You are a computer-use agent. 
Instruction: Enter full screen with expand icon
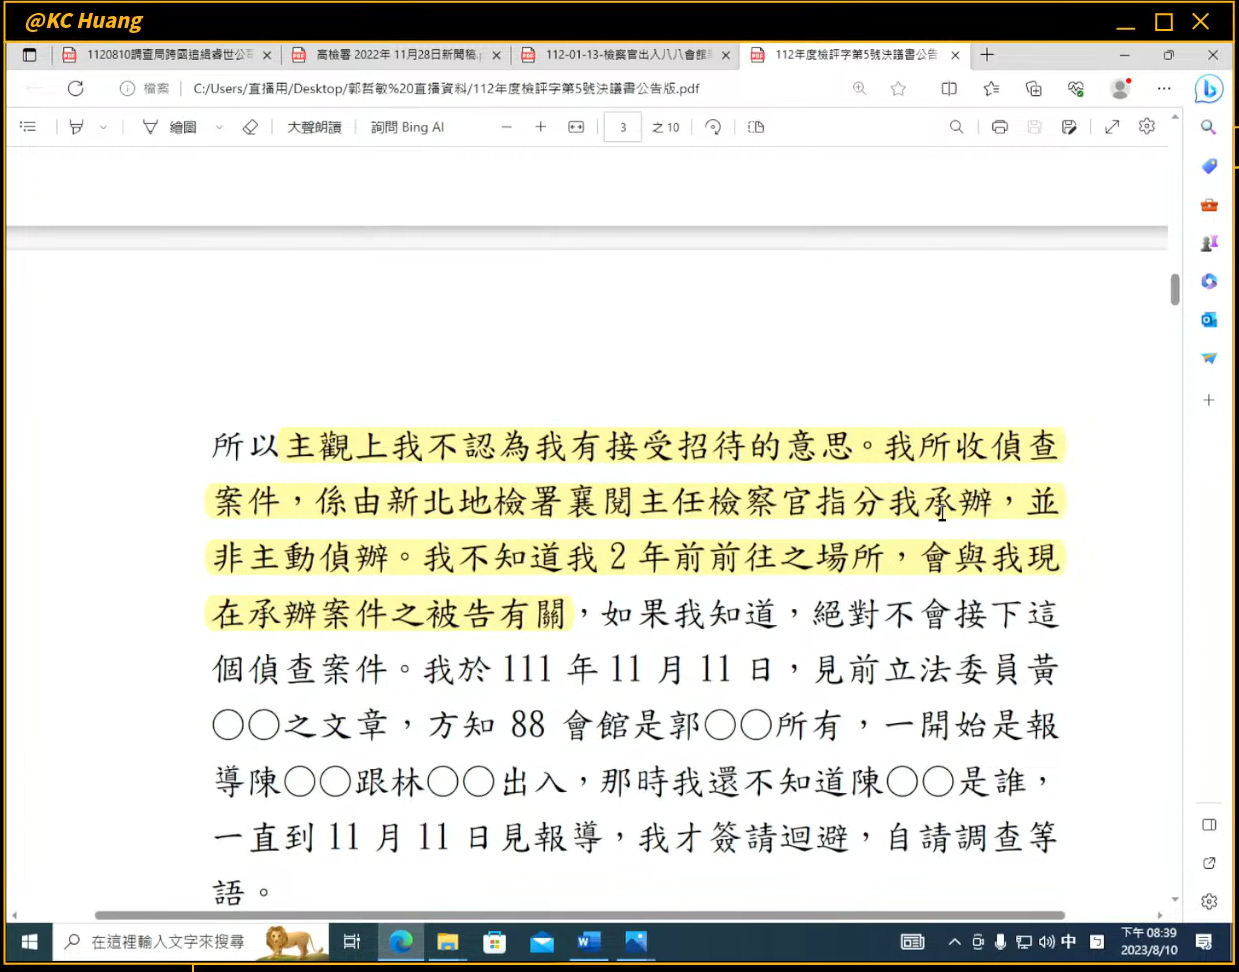1112,127
